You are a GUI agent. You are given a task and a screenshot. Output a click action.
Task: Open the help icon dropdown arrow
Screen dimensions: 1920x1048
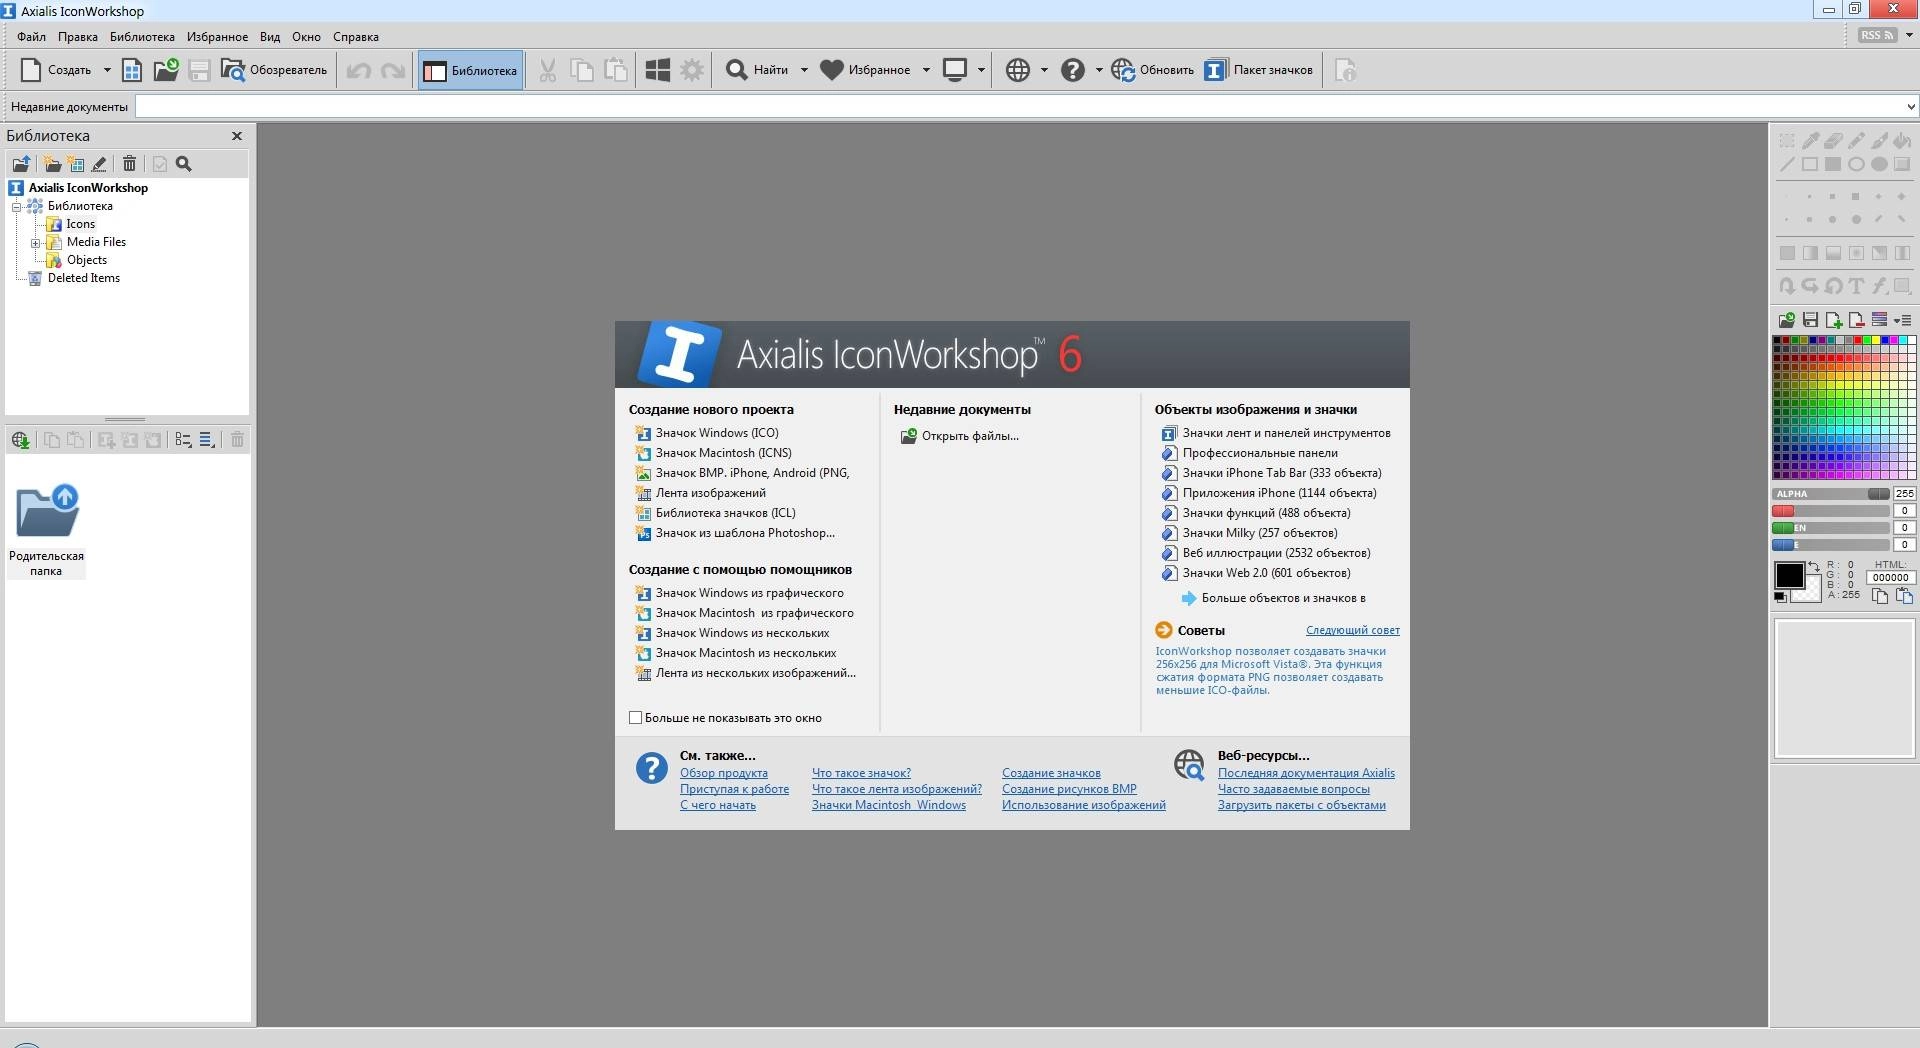pyautogui.click(x=1099, y=70)
